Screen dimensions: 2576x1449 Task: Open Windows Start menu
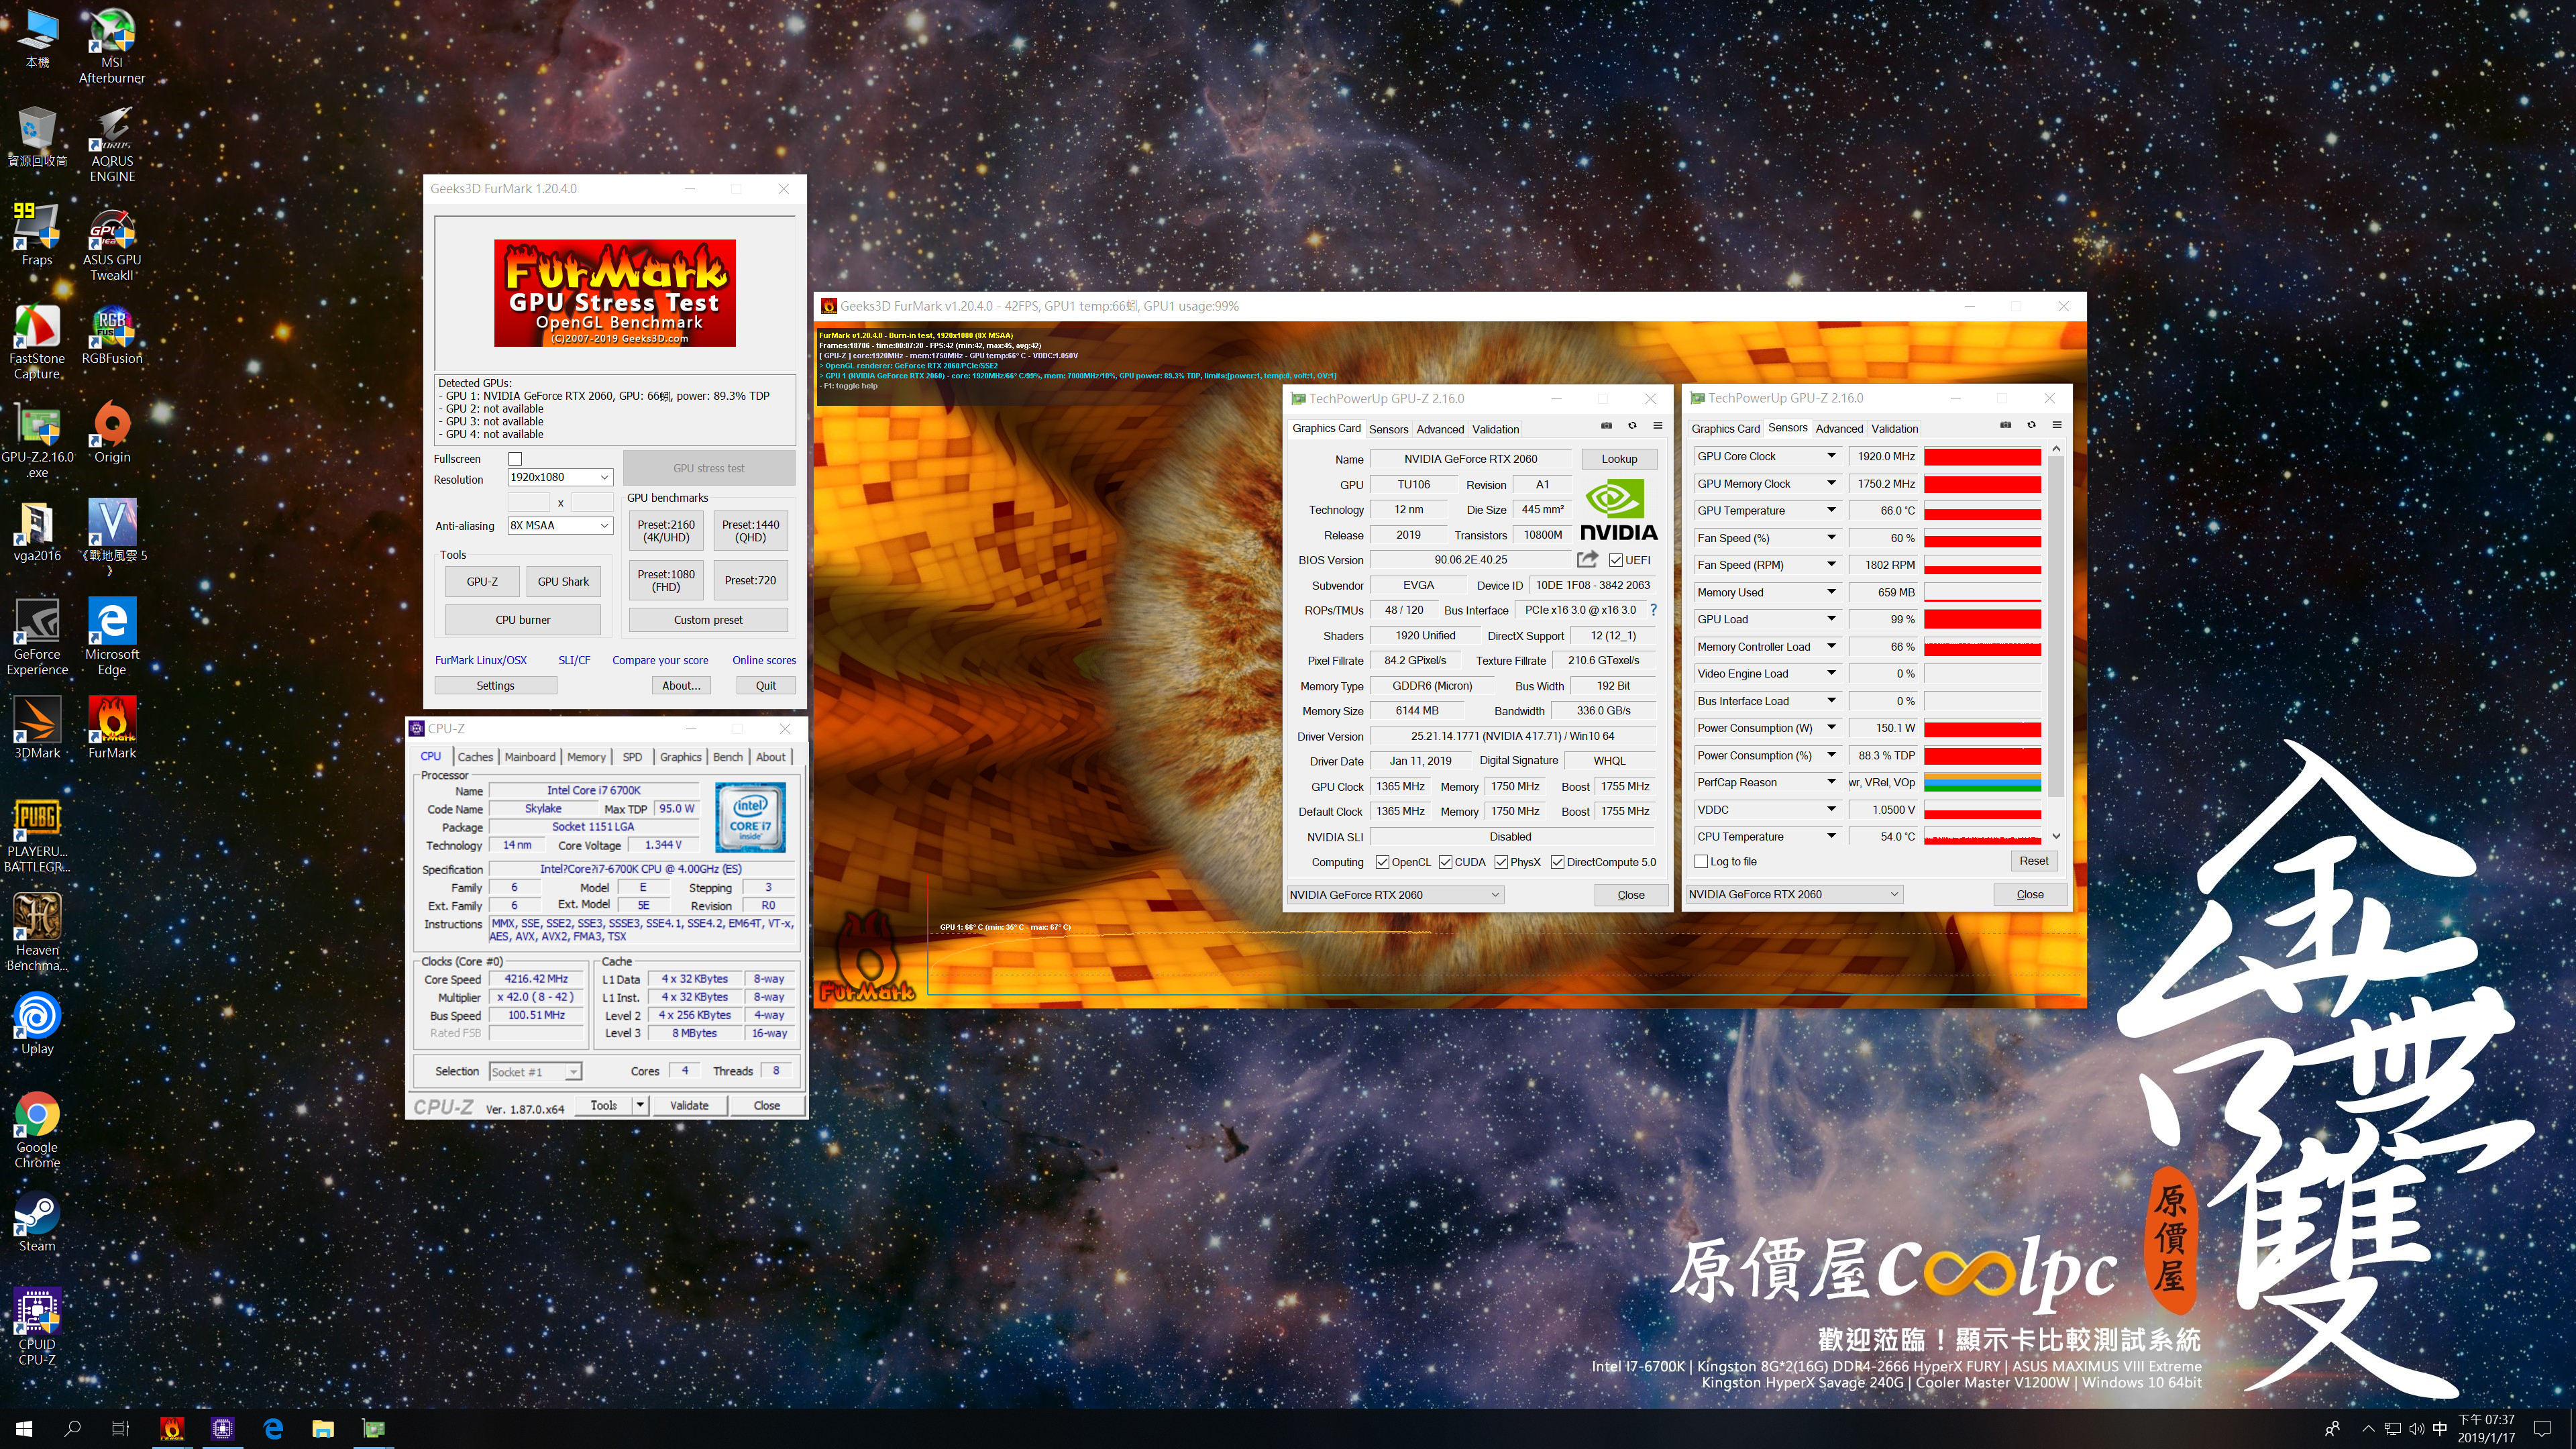point(24,1428)
